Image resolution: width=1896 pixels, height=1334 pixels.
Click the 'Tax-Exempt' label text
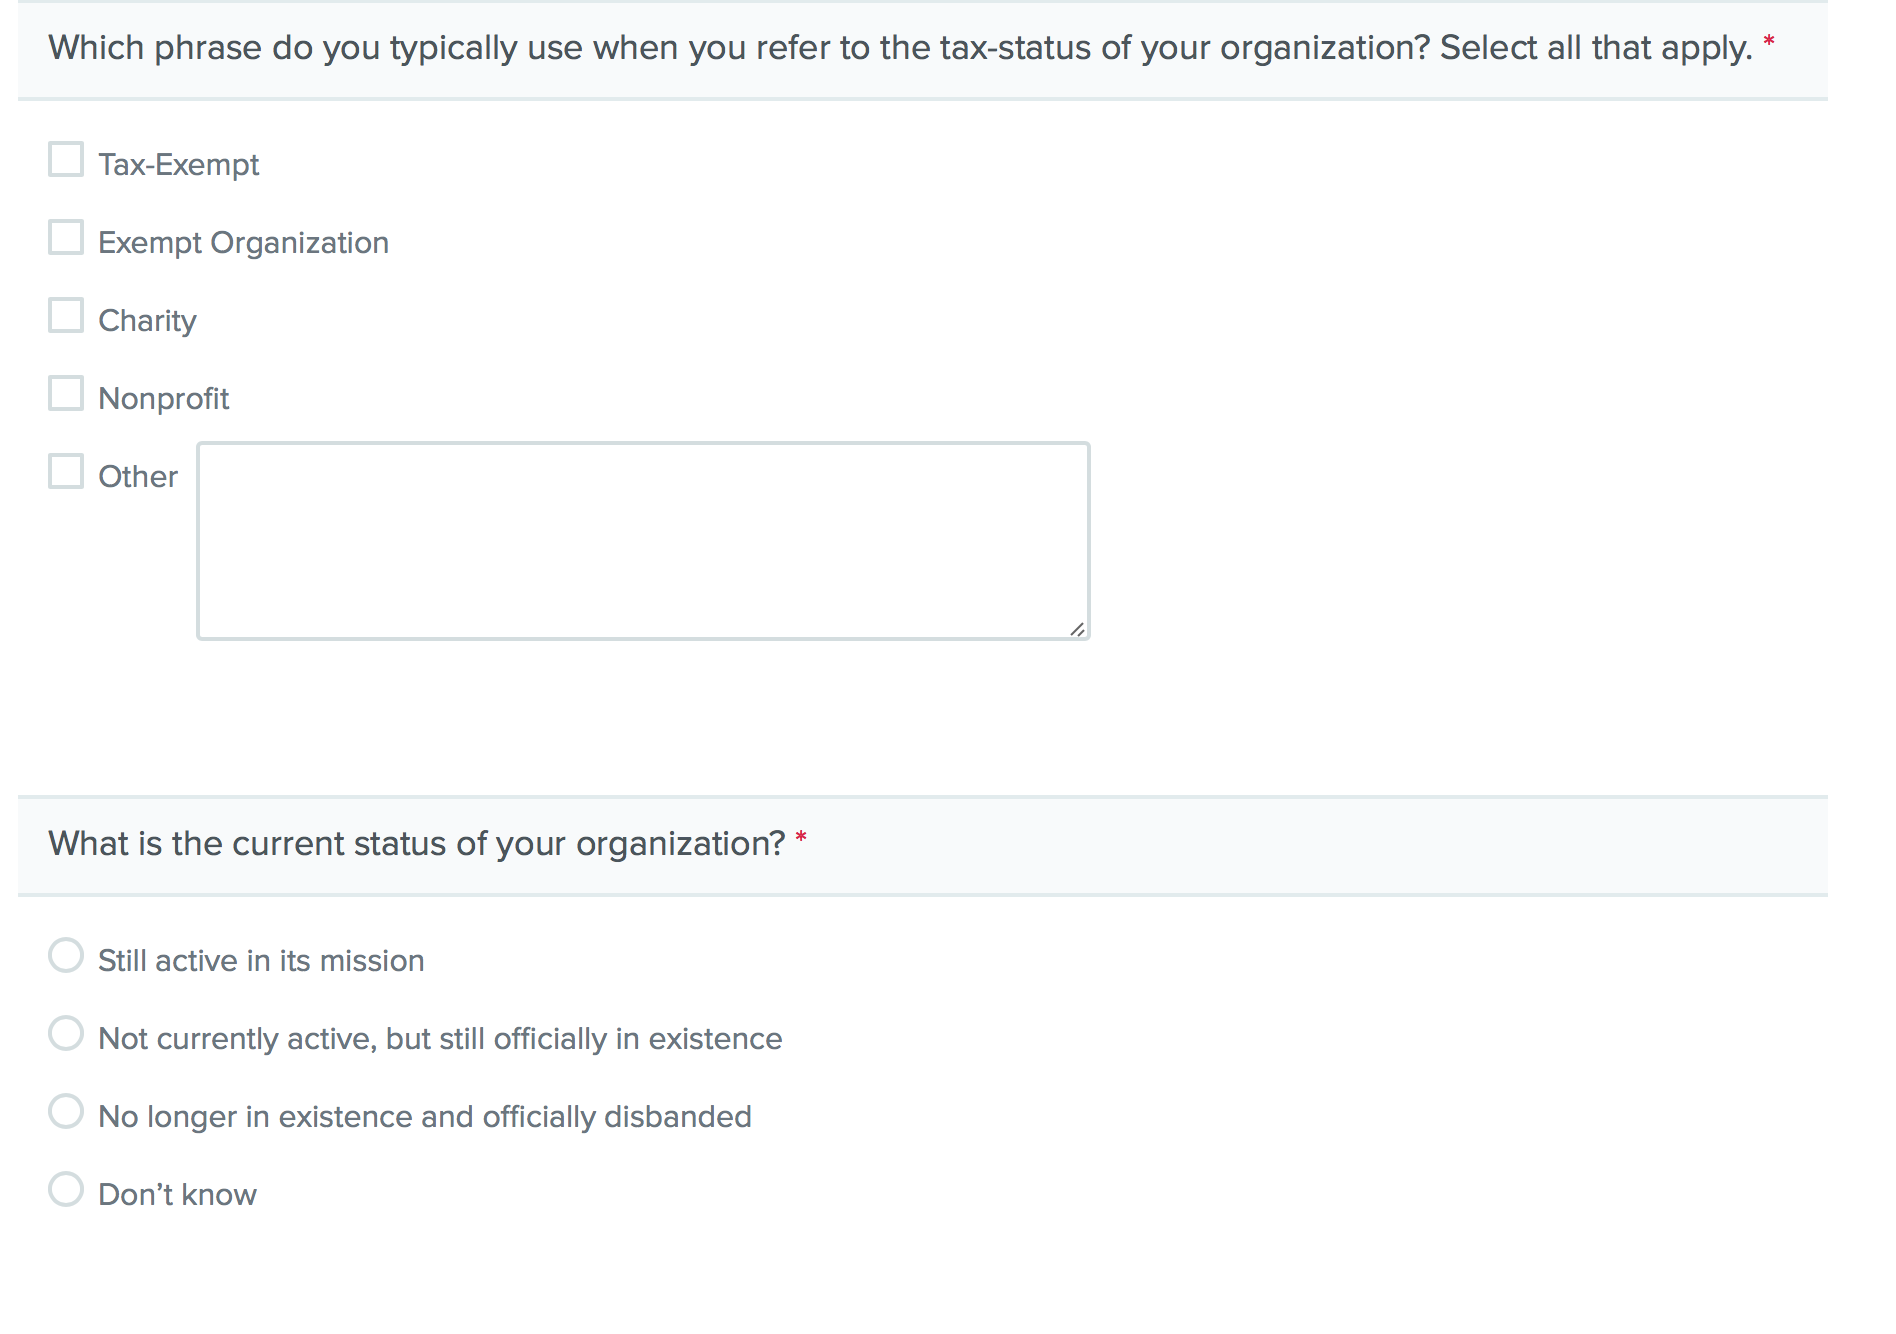tap(178, 165)
